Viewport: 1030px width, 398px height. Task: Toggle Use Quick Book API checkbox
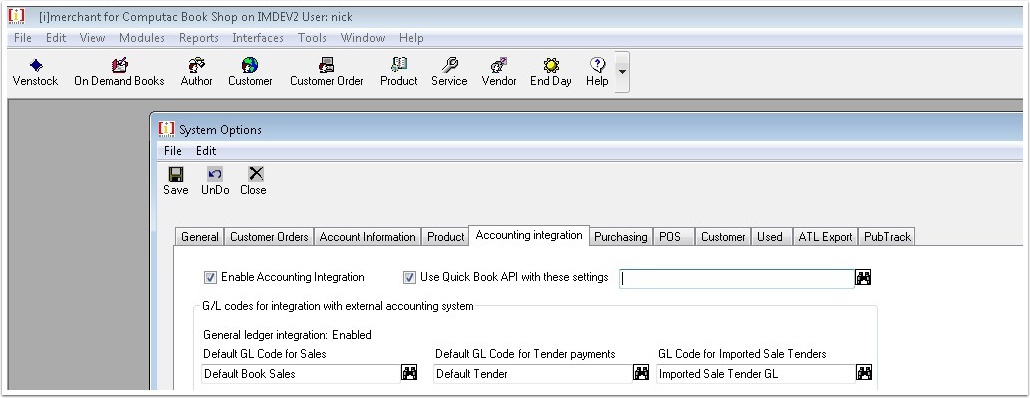point(409,277)
